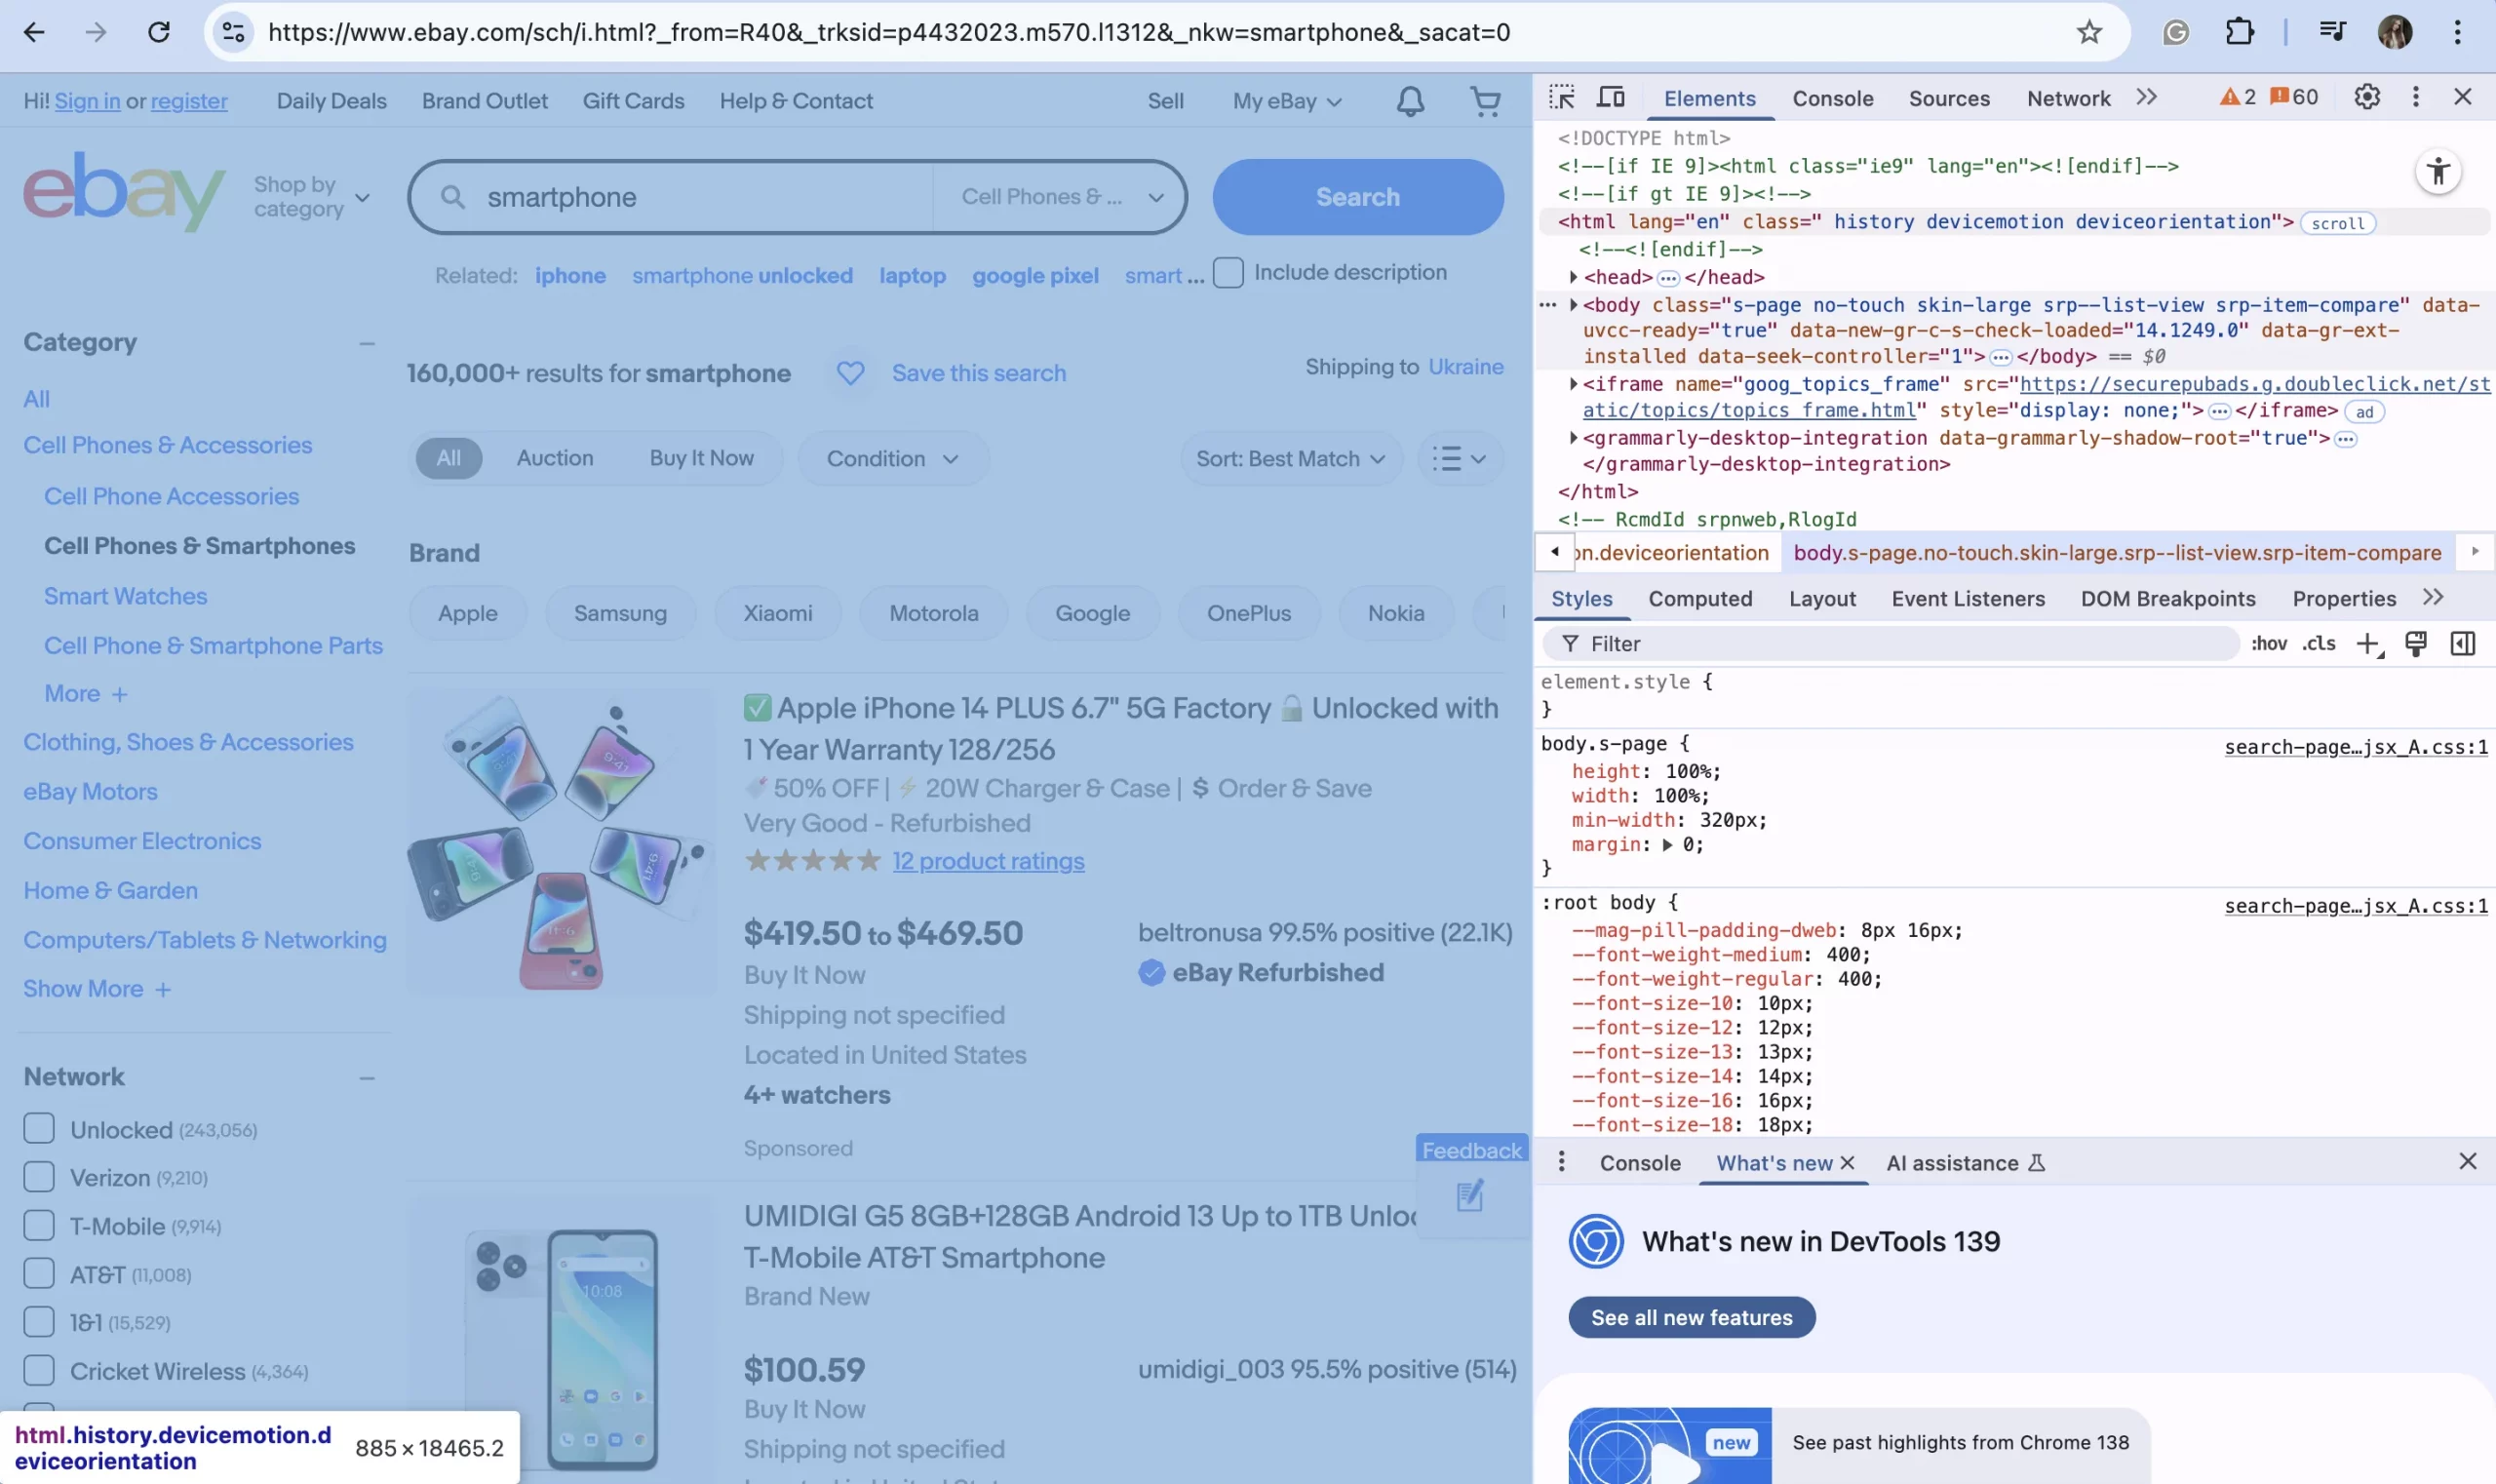Bookmark this page with the star icon

coord(2088,32)
